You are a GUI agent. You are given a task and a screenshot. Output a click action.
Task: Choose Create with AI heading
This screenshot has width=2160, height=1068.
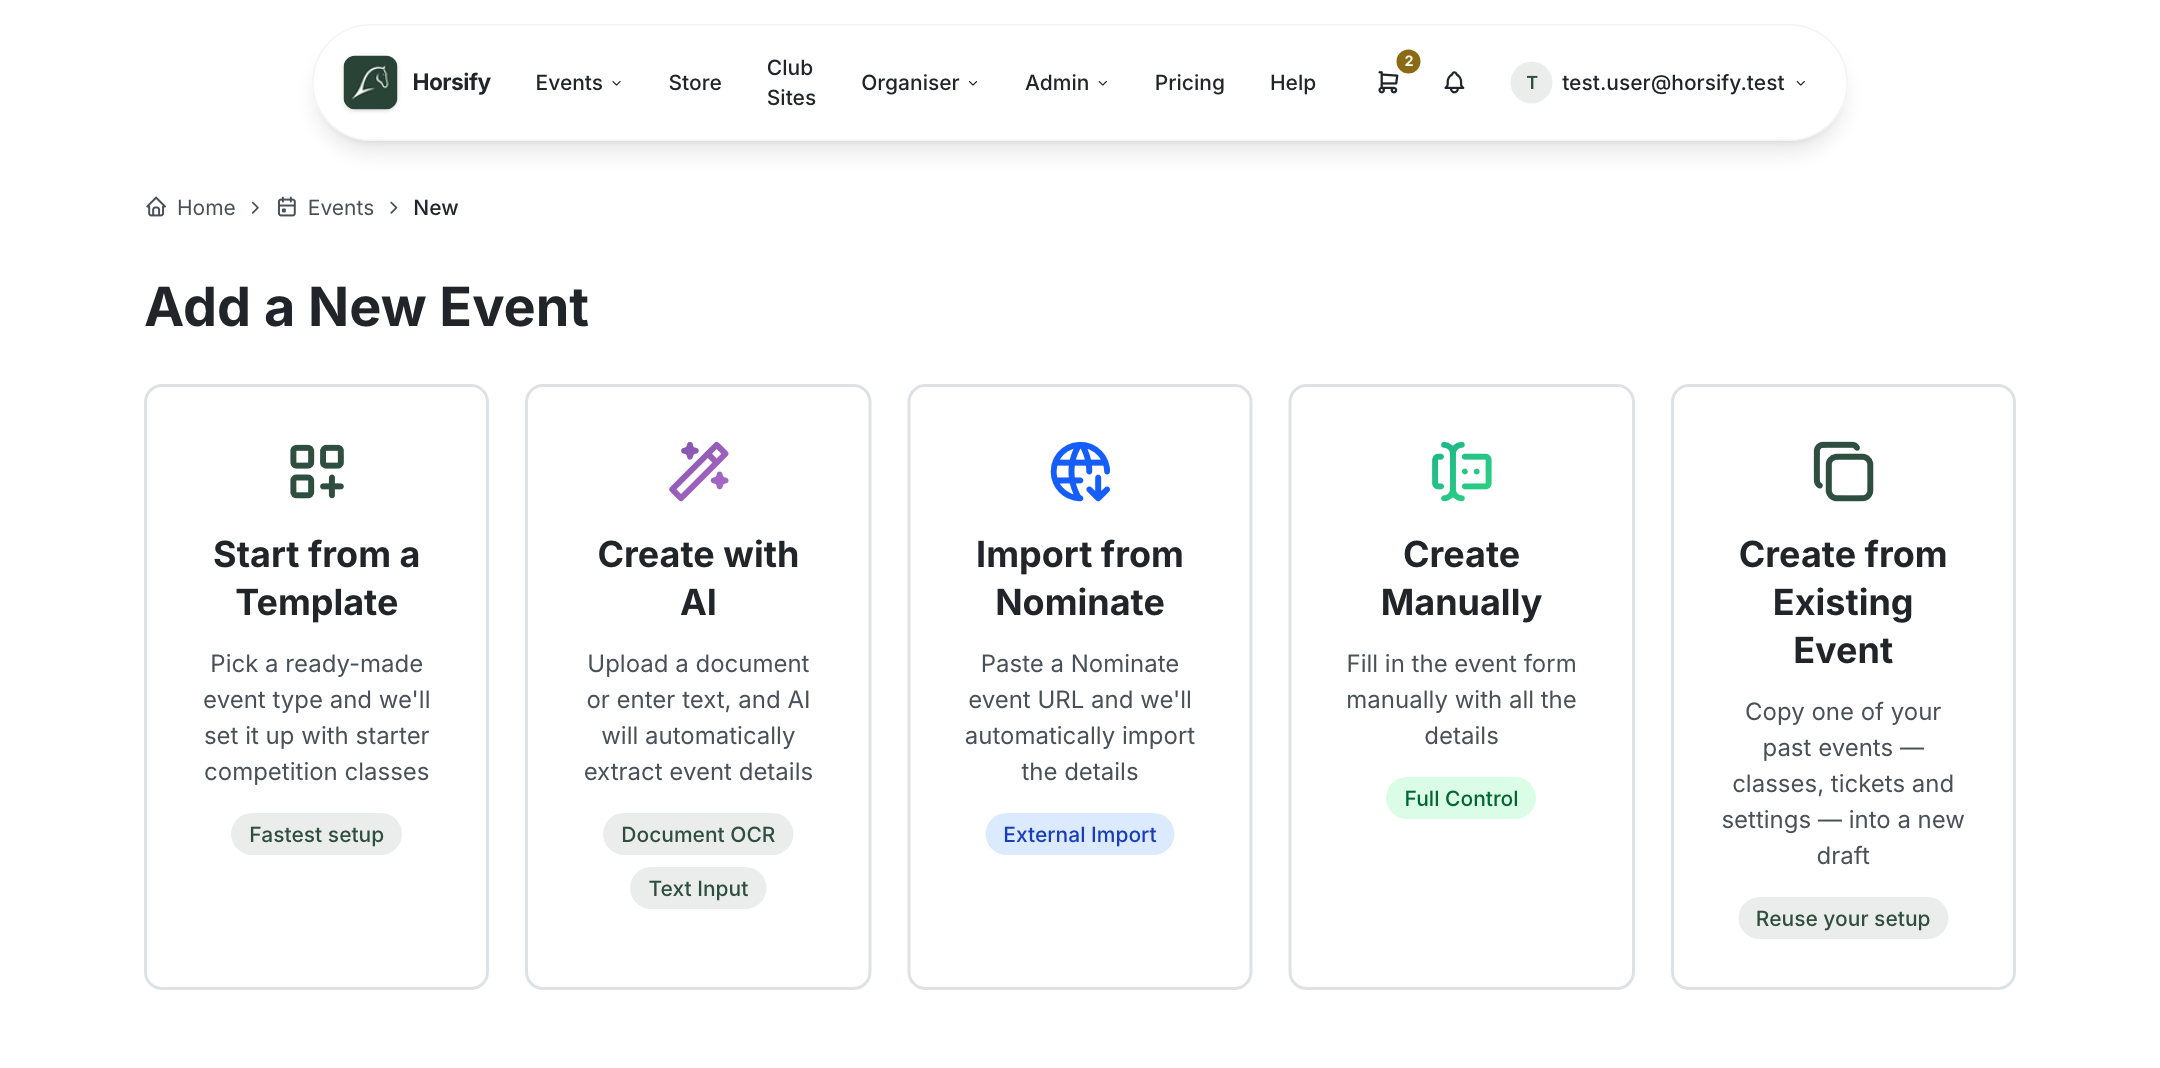tap(698, 578)
